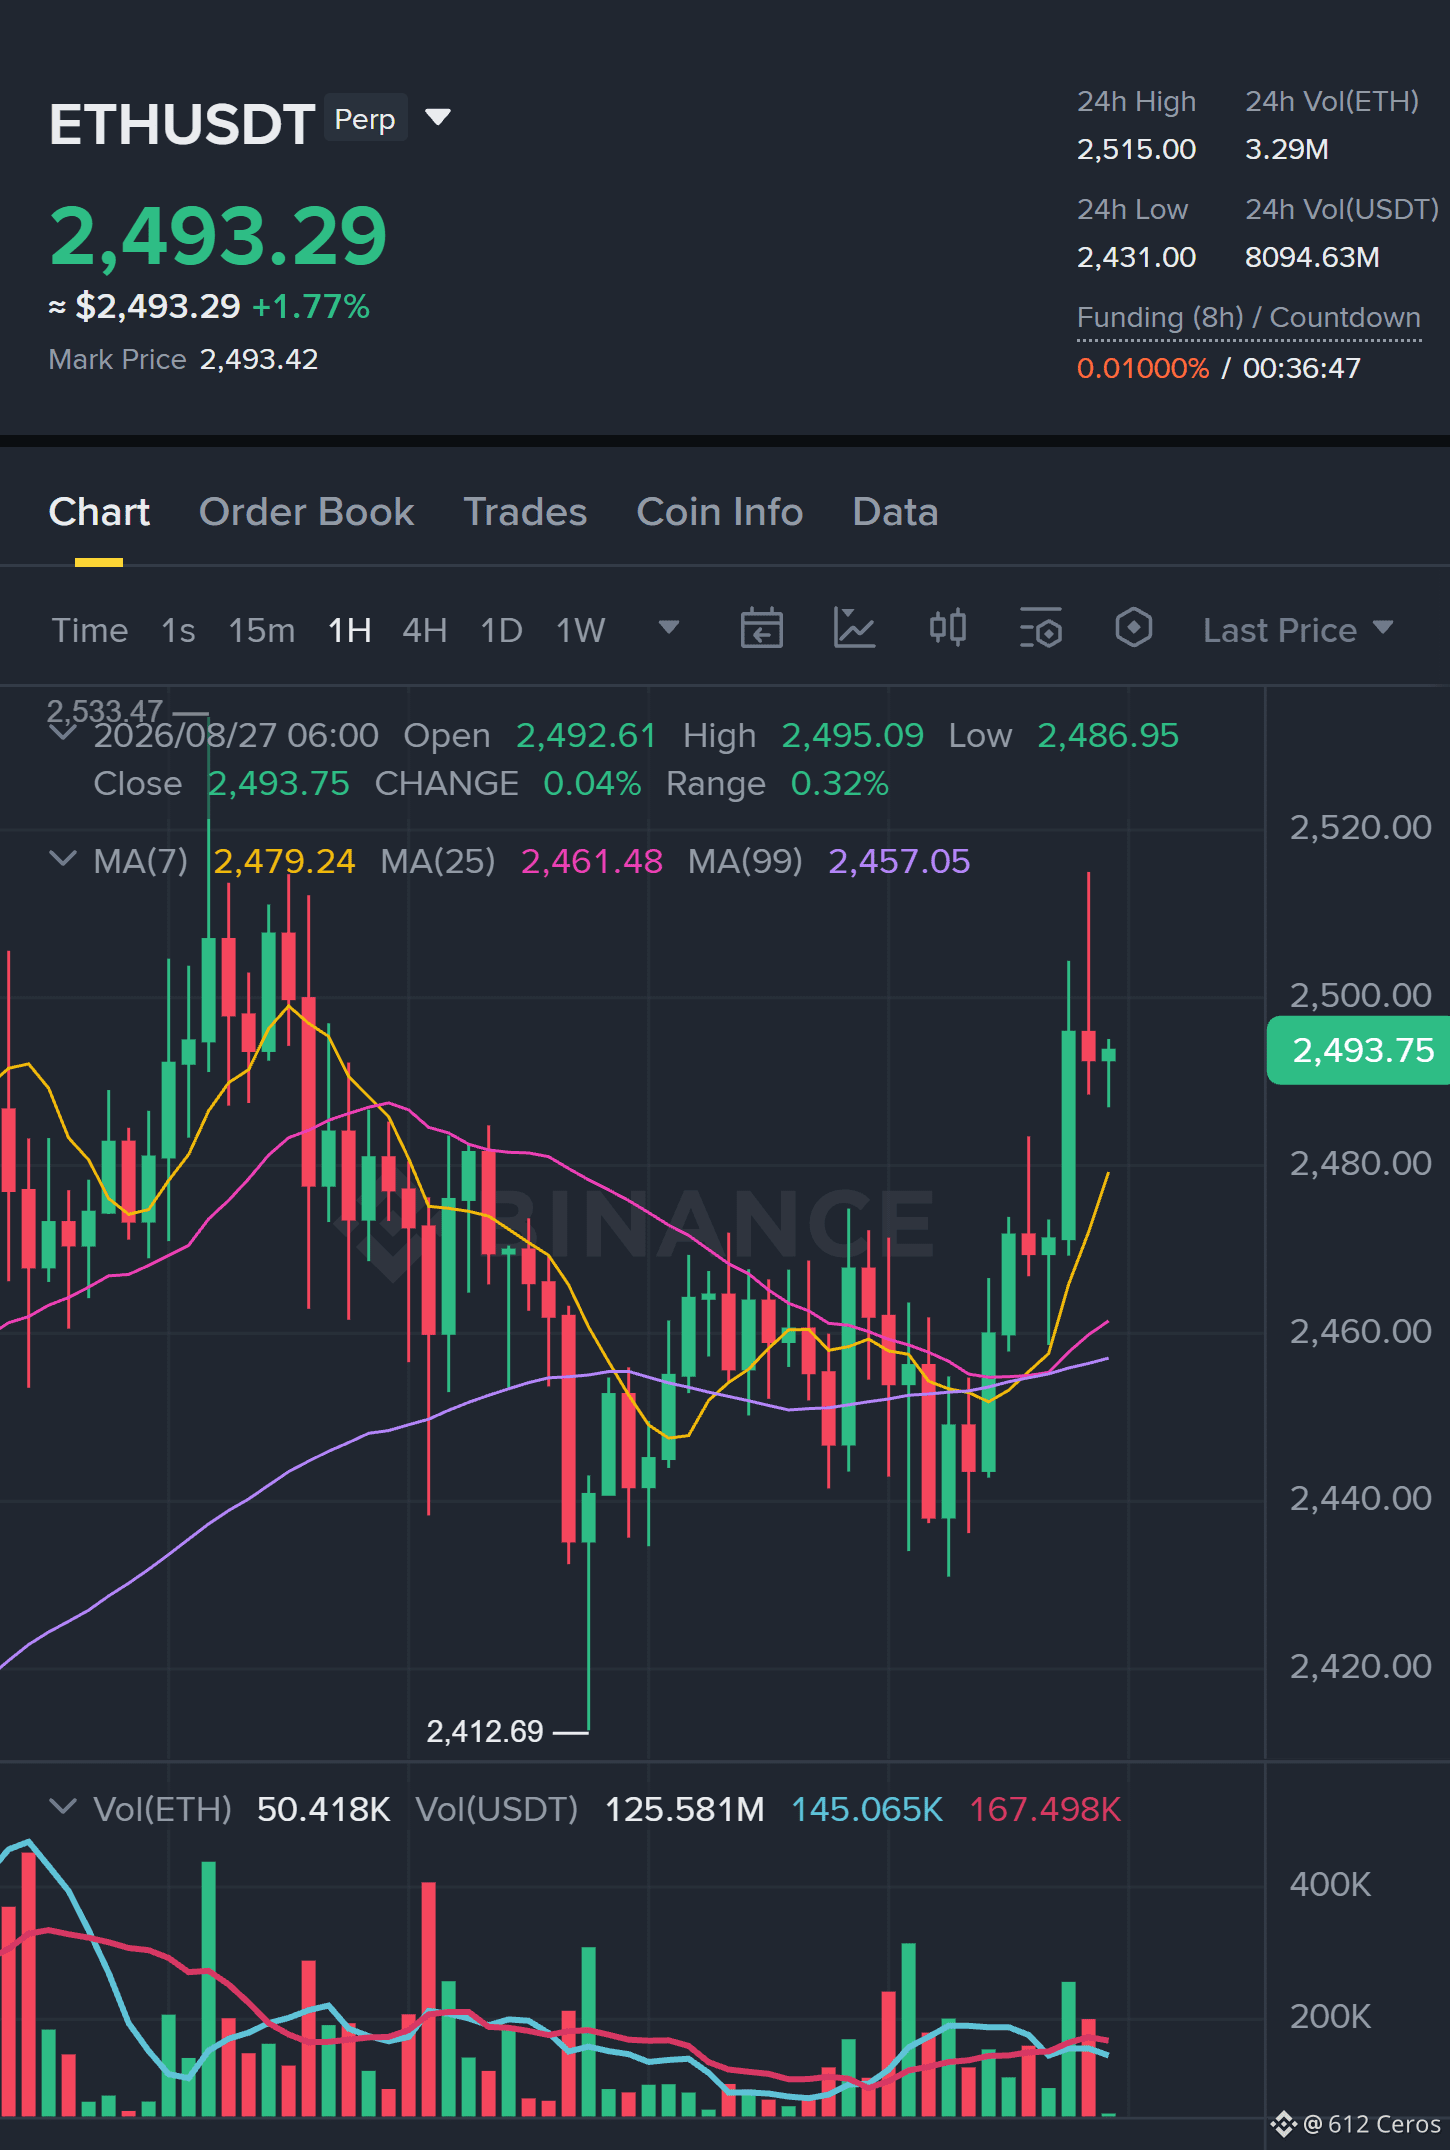1450x2150 pixels.
Task: Open the calendar date-jump icon
Action: click(x=761, y=629)
